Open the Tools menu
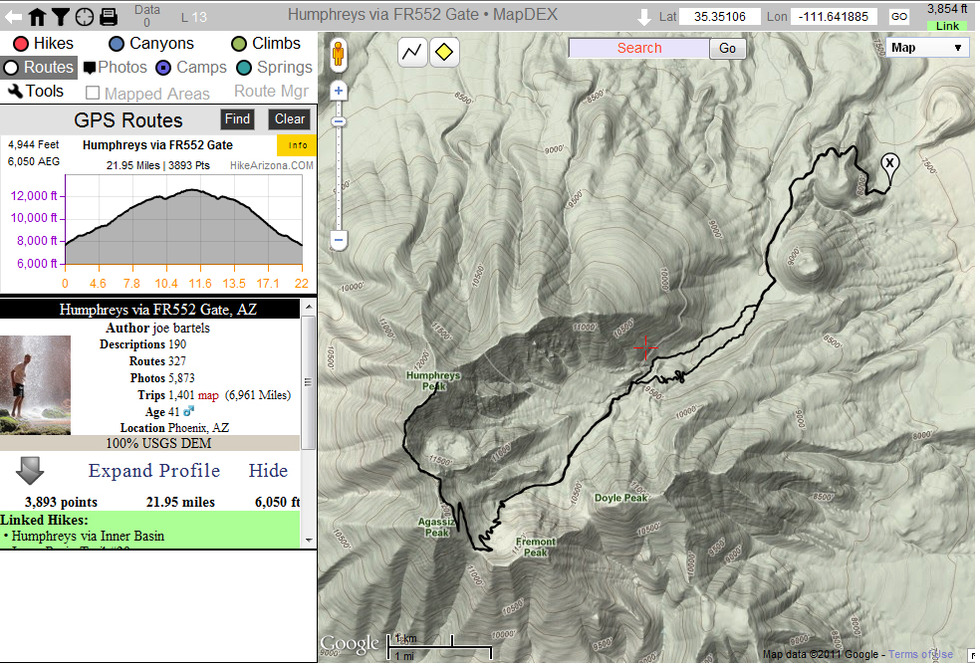The height and width of the screenshot is (666, 980). (36, 91)
